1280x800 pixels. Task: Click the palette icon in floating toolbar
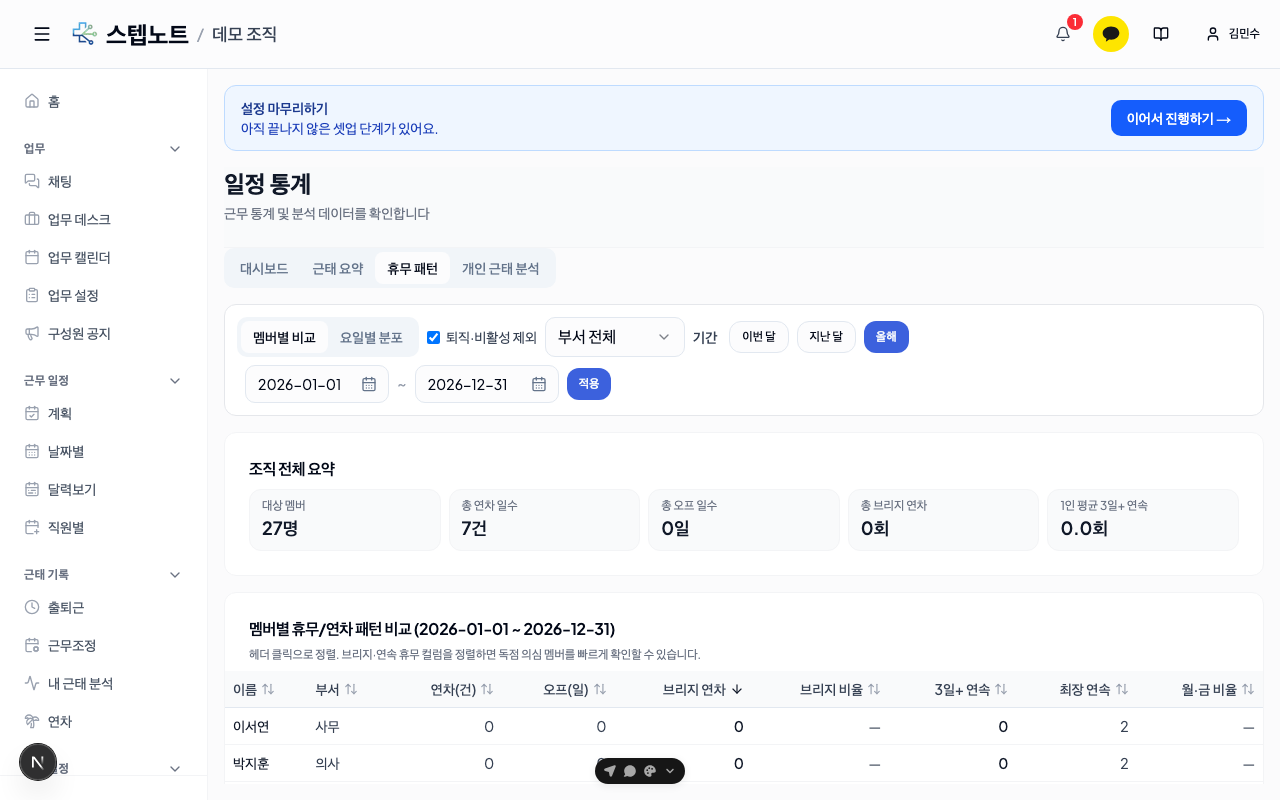click(x=650, y=771)
